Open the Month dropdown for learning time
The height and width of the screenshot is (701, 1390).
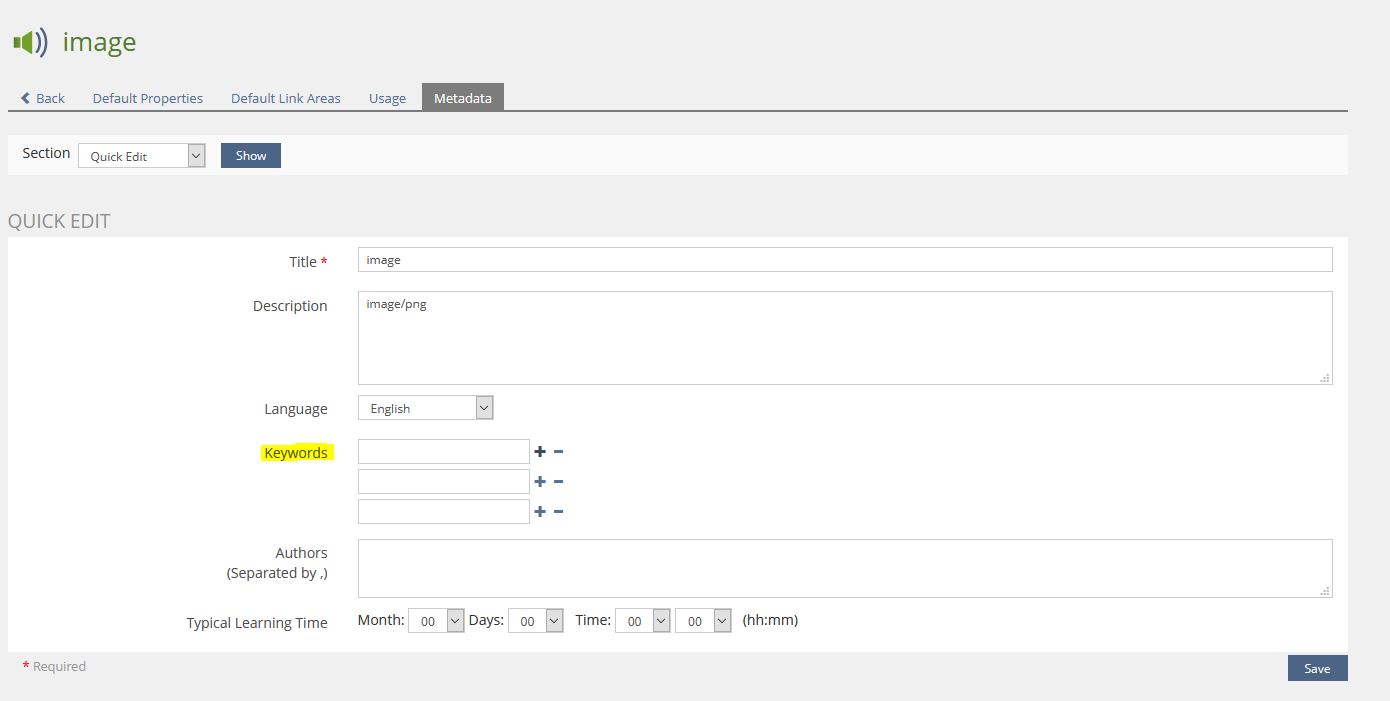pos(435,621)
